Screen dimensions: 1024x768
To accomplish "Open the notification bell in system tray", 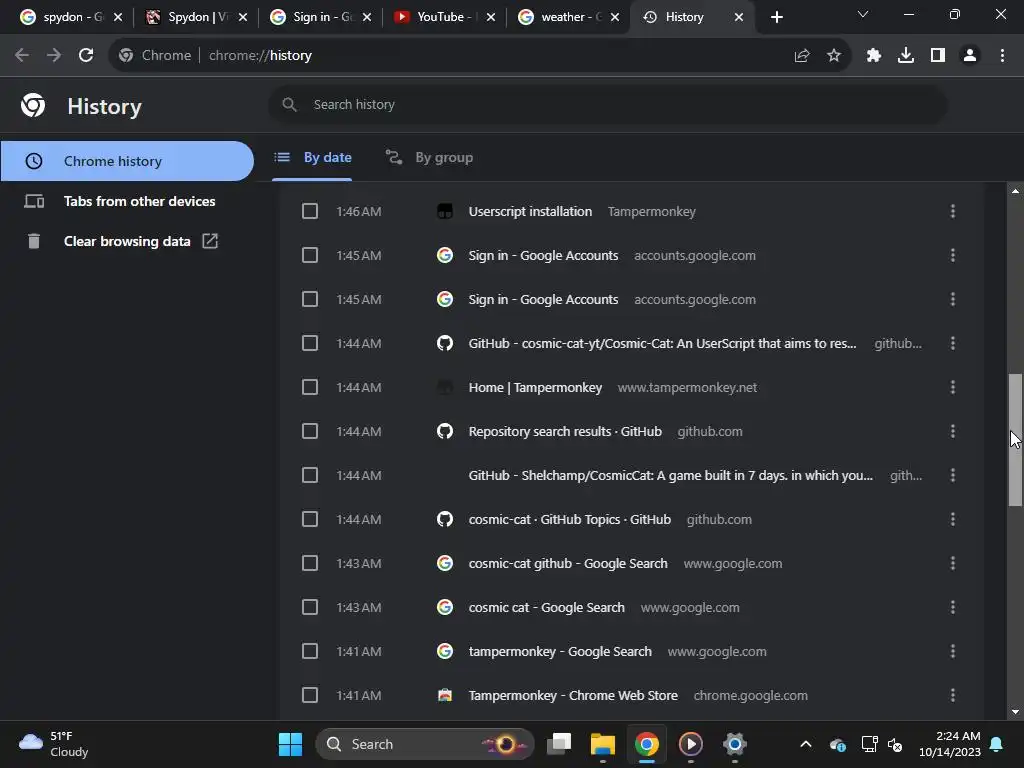I will pyautogui.click(x=997, y=744).
